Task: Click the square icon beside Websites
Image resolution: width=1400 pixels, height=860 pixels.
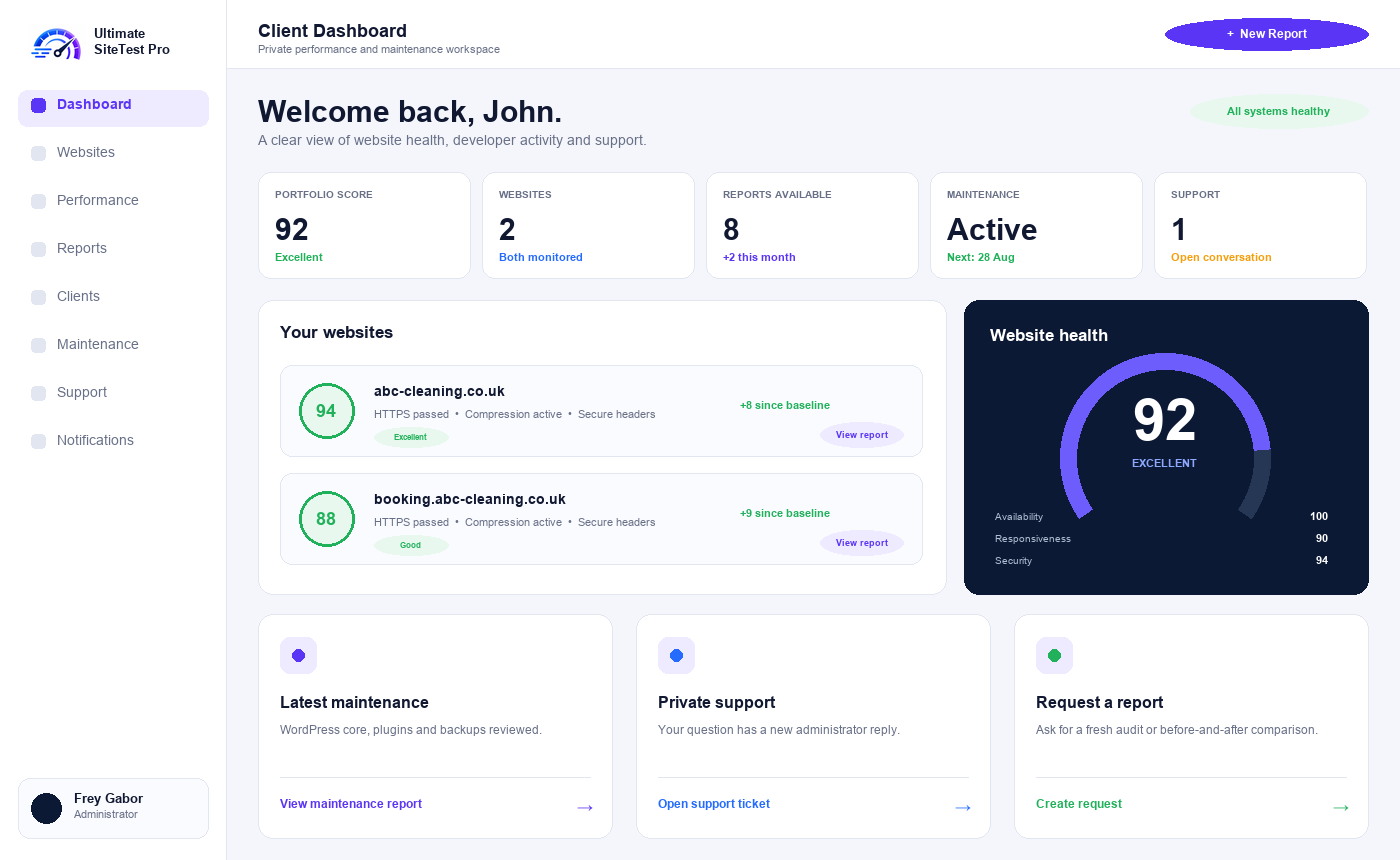Action: pyautogui.click(x=38, y=153)
